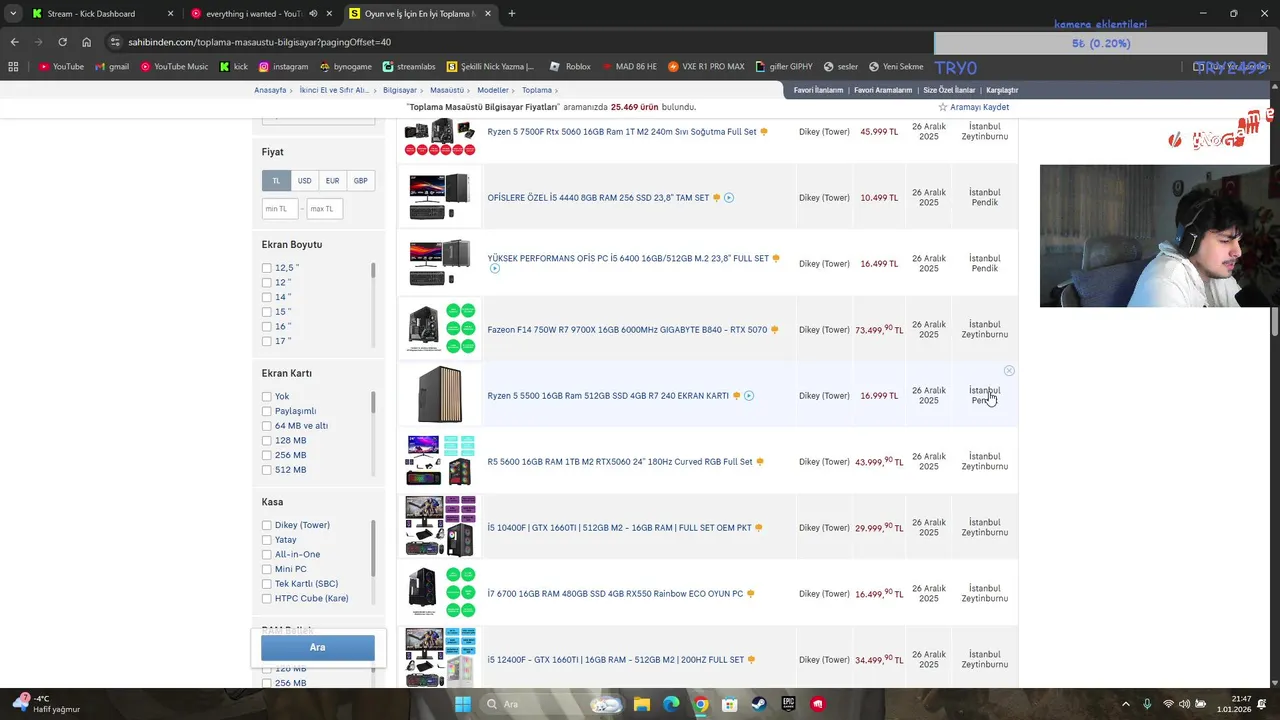Open Steam from taskbar
This screenshot has height=720, width=1280.
point(759,704)
